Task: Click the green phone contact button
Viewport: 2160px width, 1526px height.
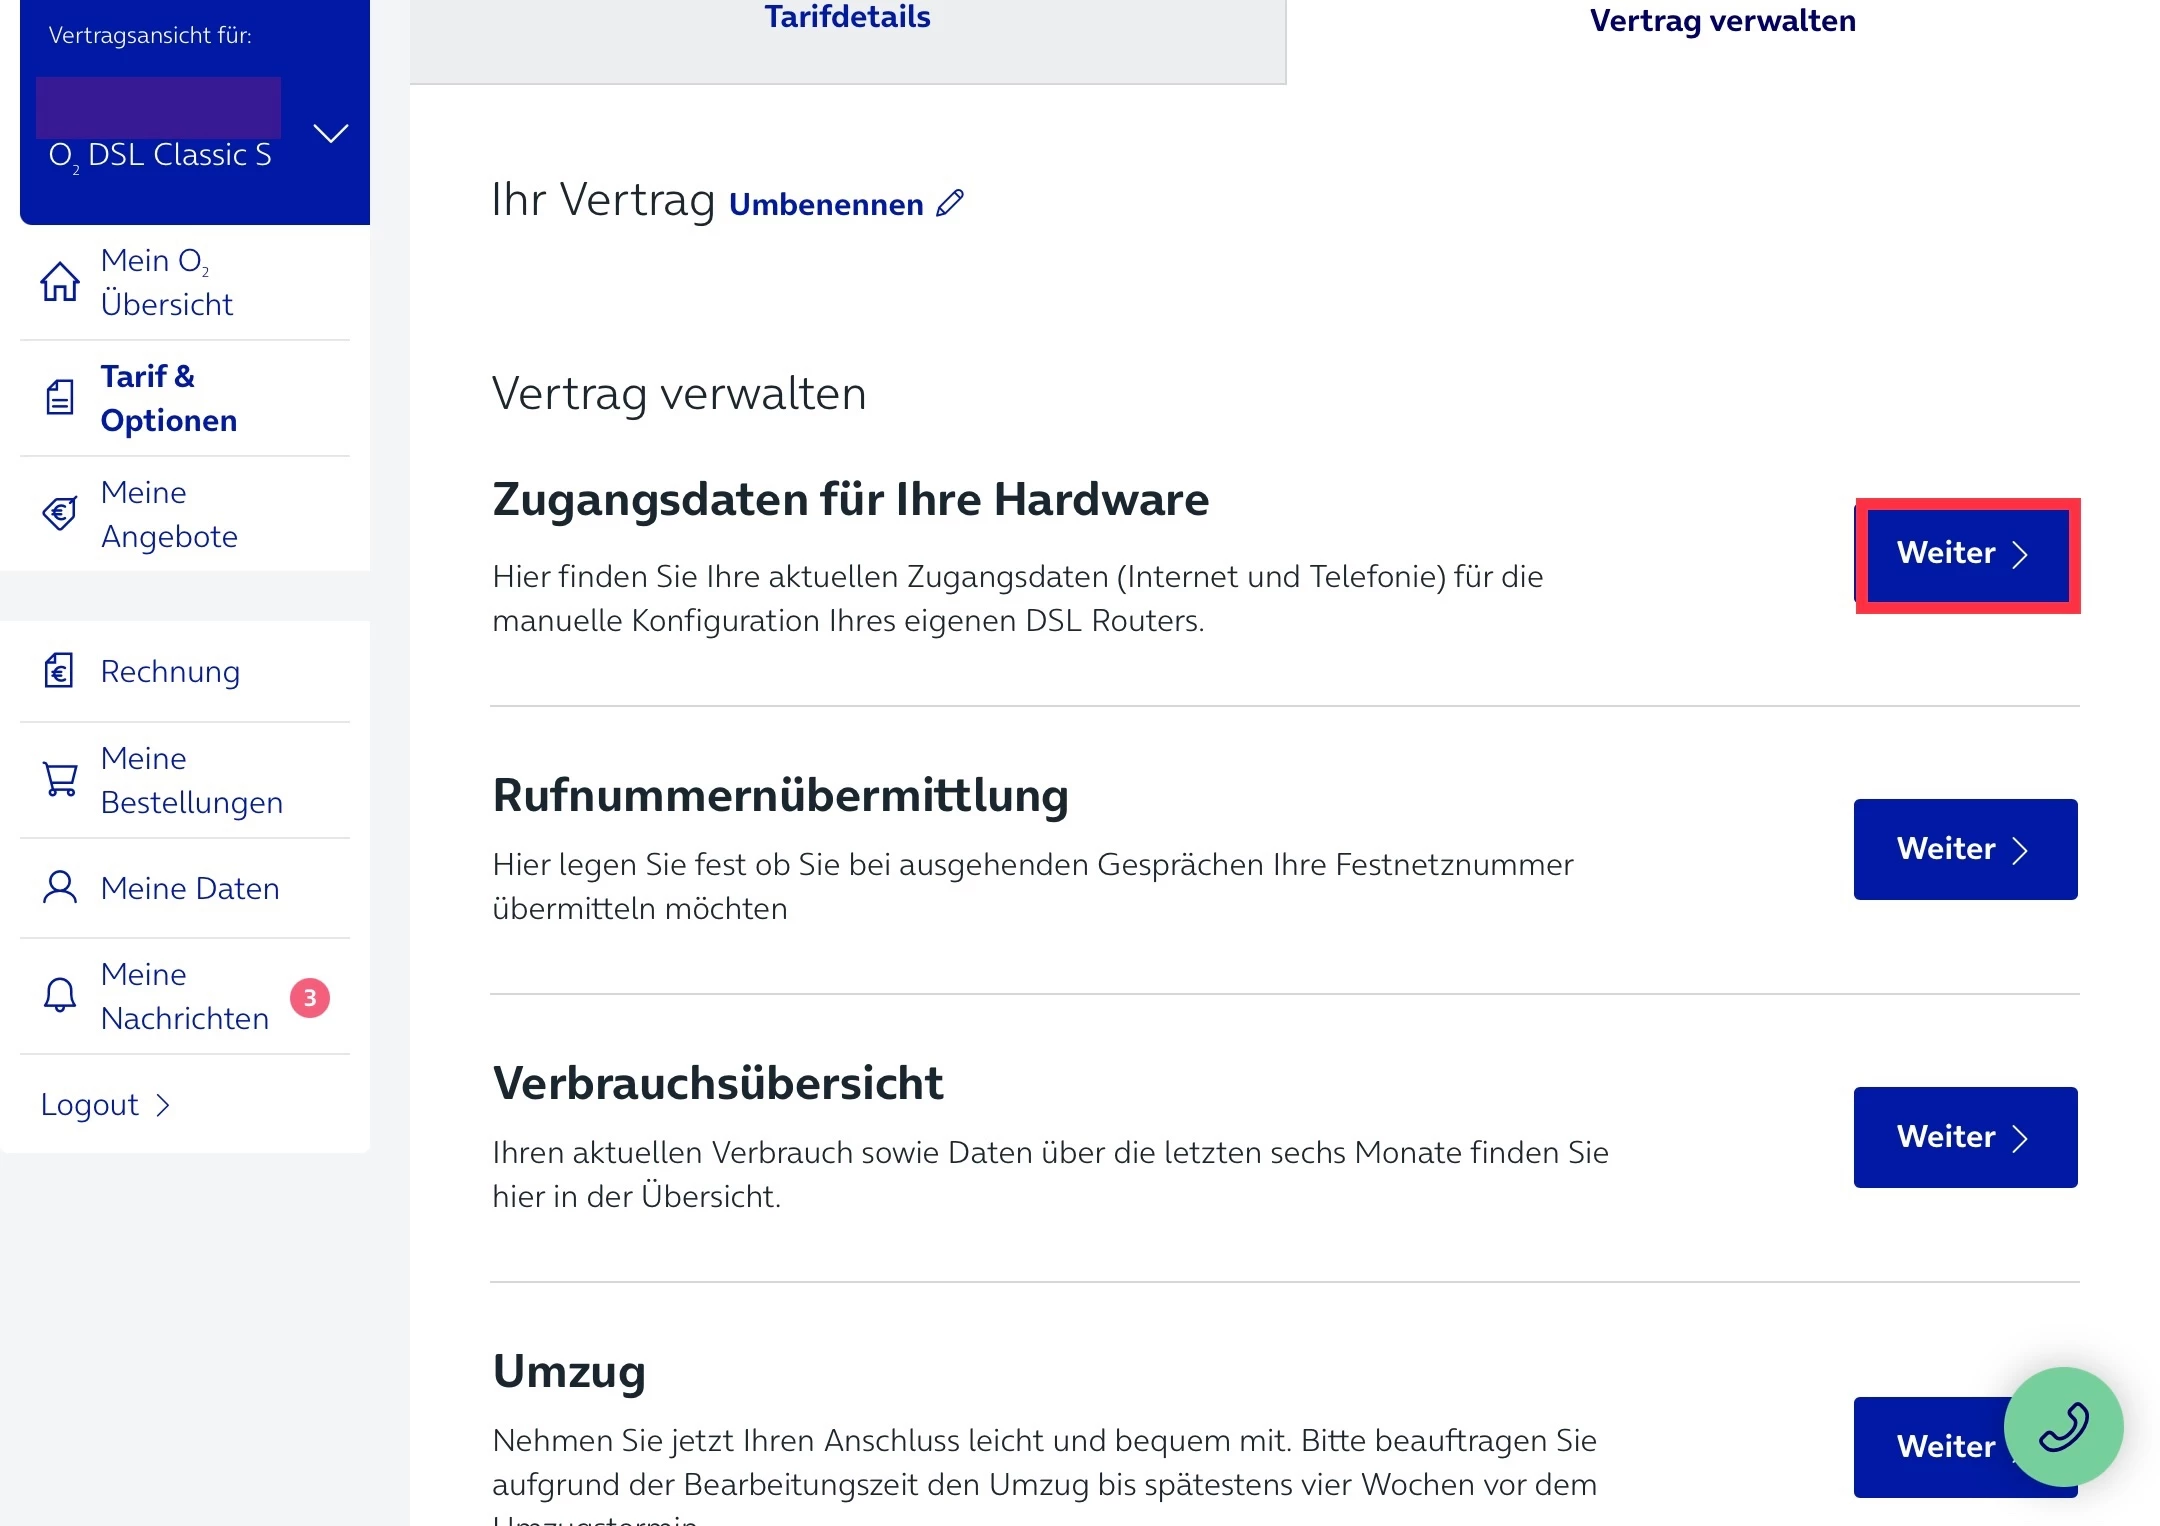Action: coord(2063,1427)
